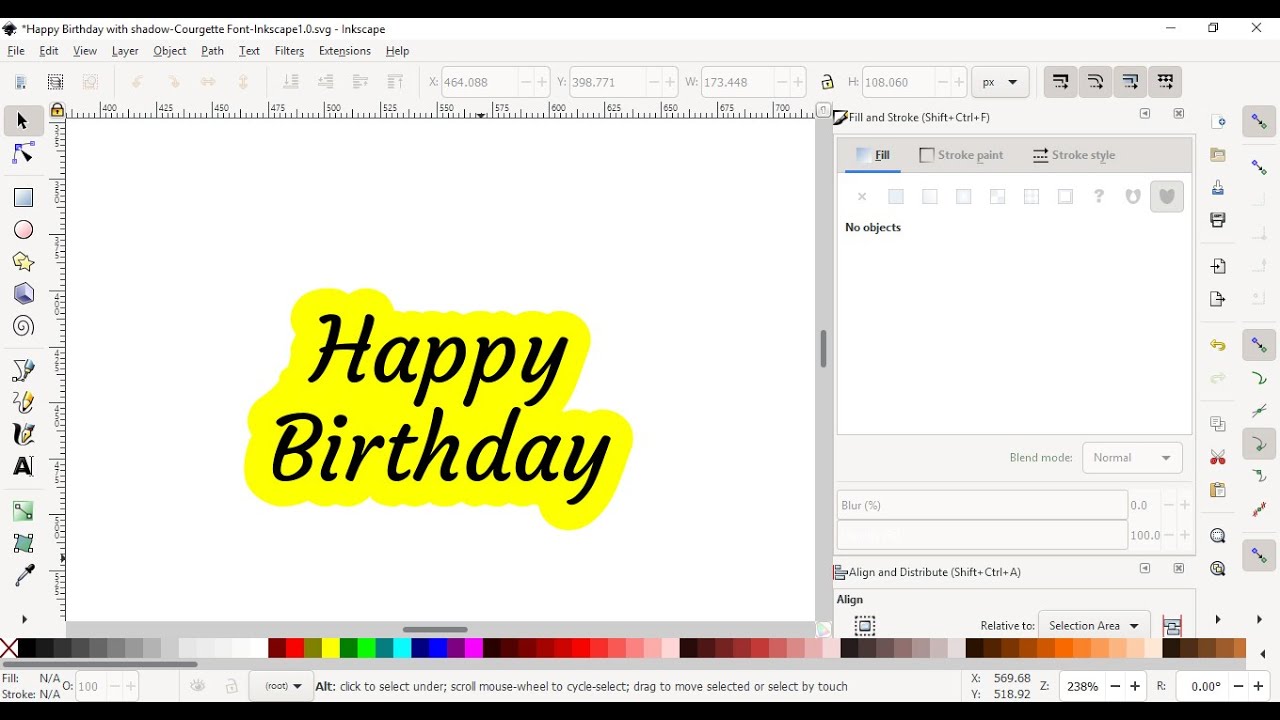Select the Rectangle tool
This screenshot has height=720, width=1280.
click(23, 198)
